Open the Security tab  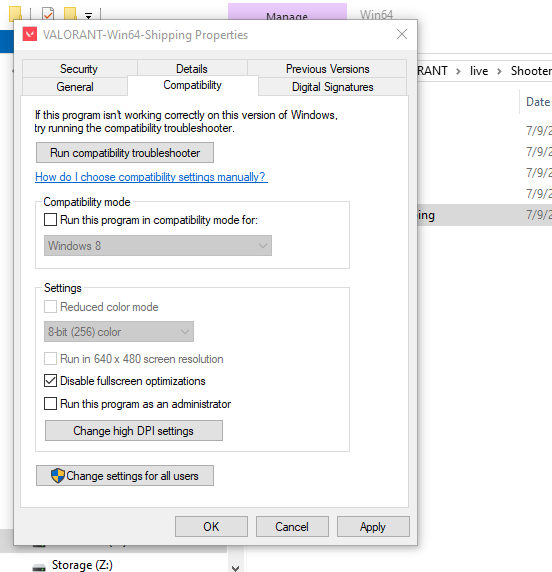(x=79, y=69)
